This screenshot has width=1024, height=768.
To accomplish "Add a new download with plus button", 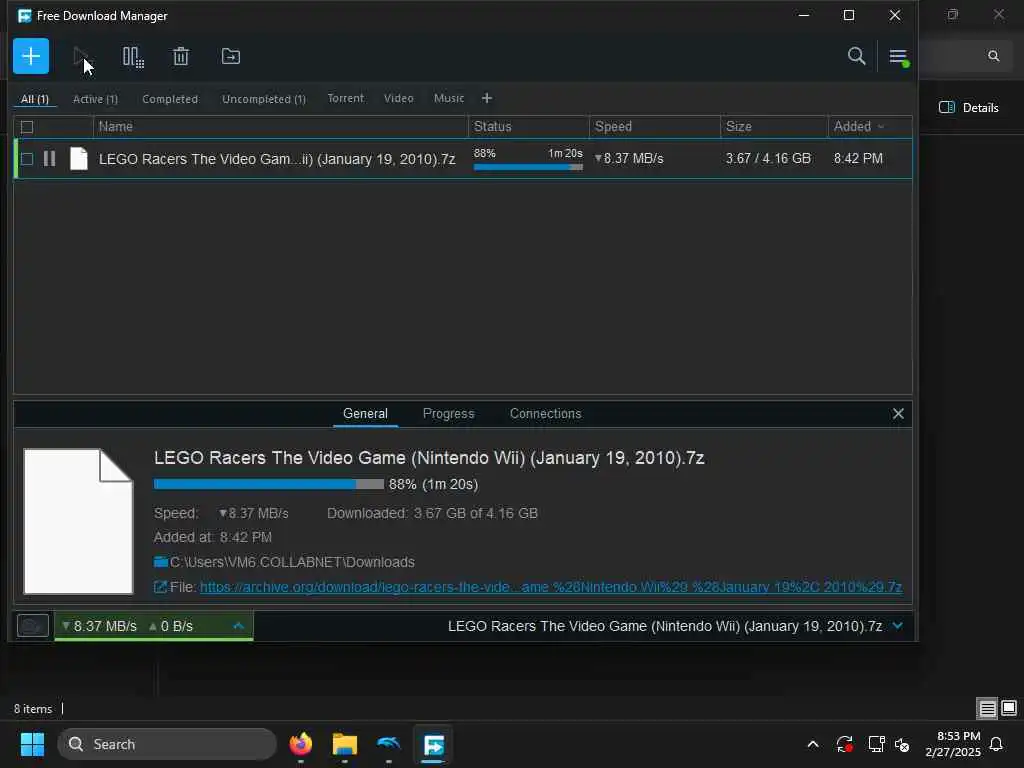I will 31,56.
